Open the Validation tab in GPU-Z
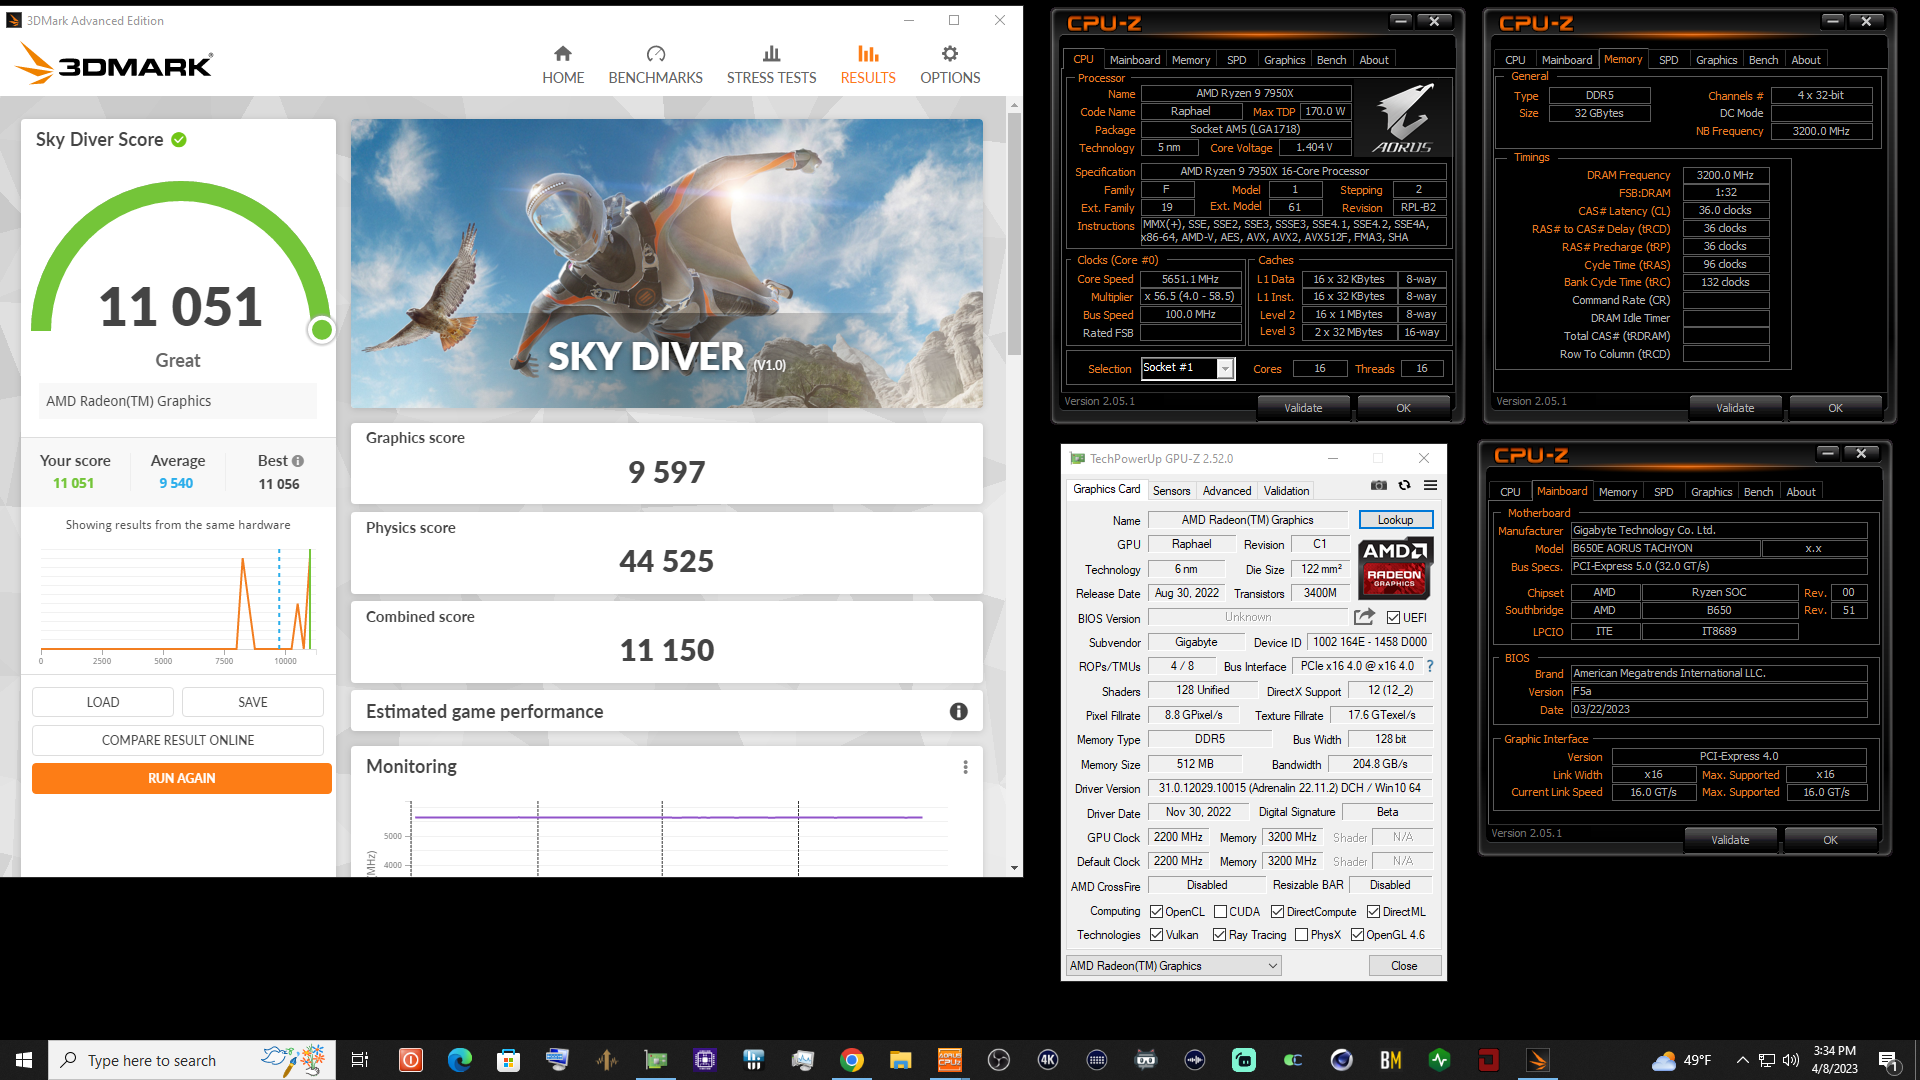 tap(1286, 491)
